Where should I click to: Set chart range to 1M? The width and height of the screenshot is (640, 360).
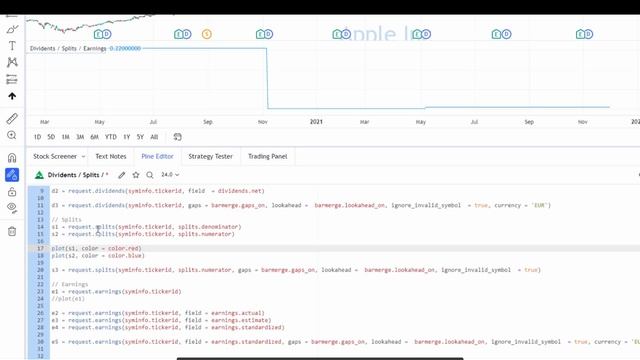[65, 137]
